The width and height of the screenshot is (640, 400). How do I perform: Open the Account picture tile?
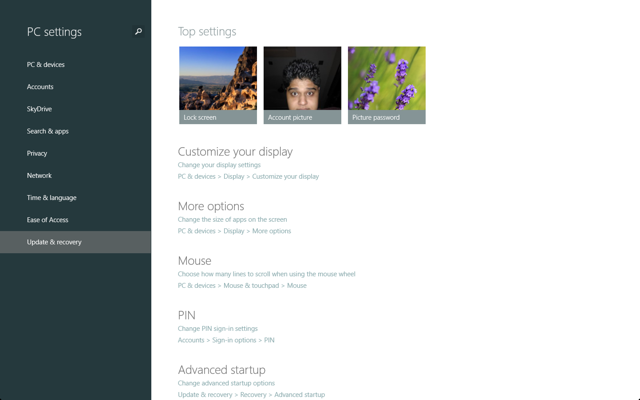303,85
